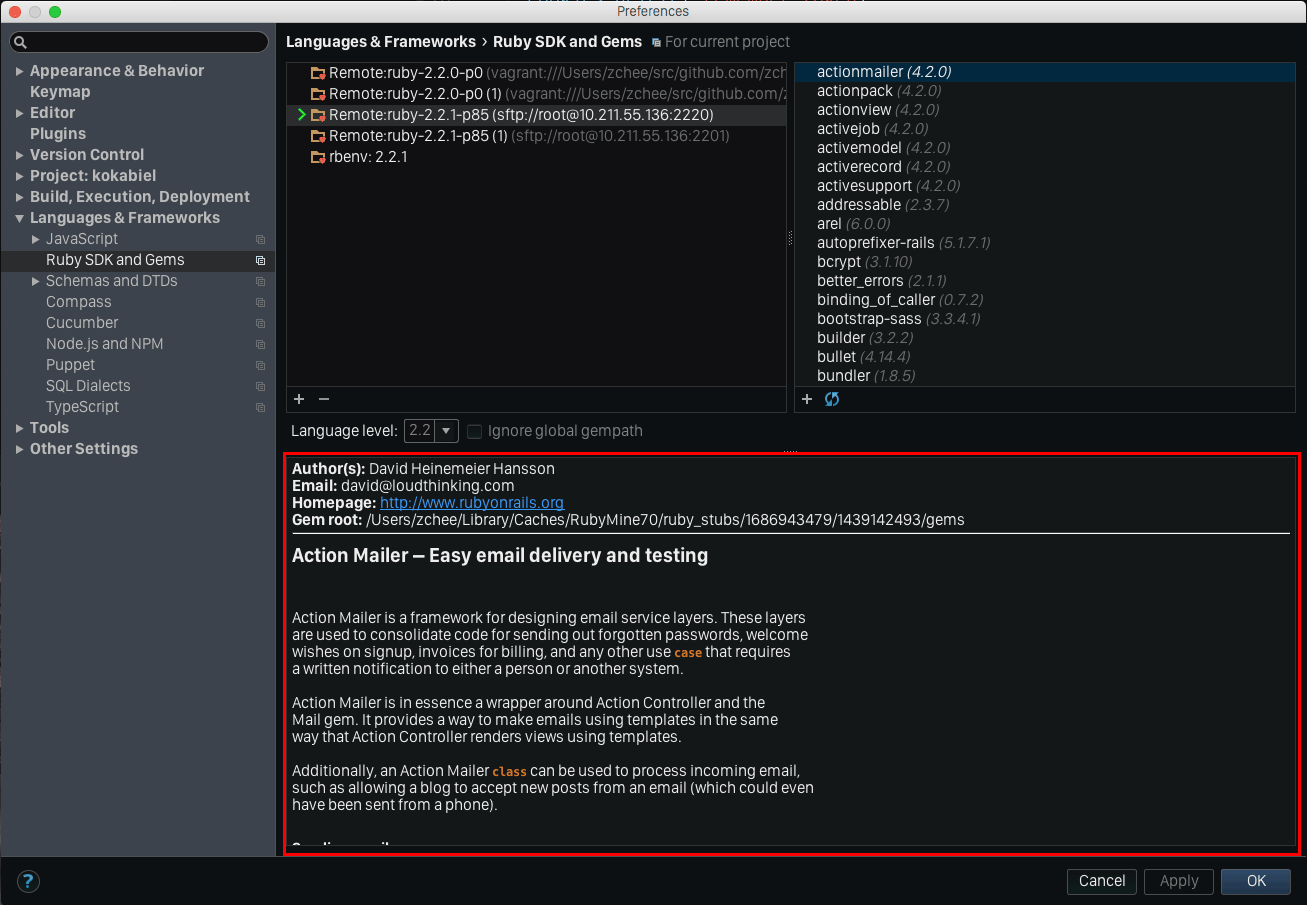
Task: Select Compass settings page
Action: coord(79,302)
